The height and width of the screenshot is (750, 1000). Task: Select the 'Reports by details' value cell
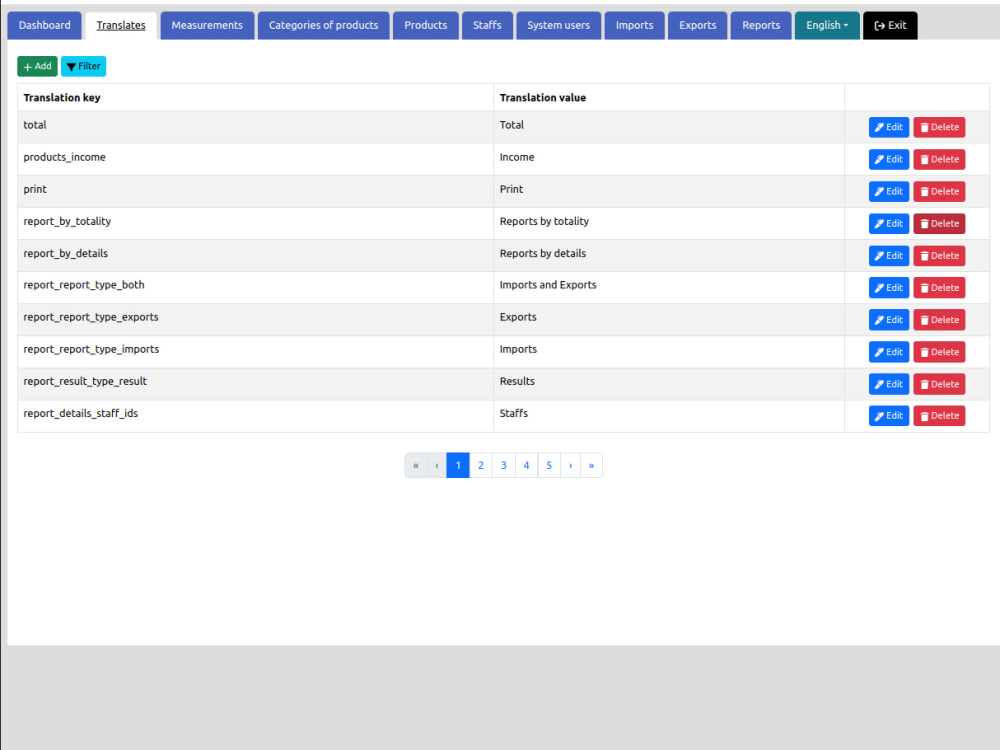tap(669, 256)
